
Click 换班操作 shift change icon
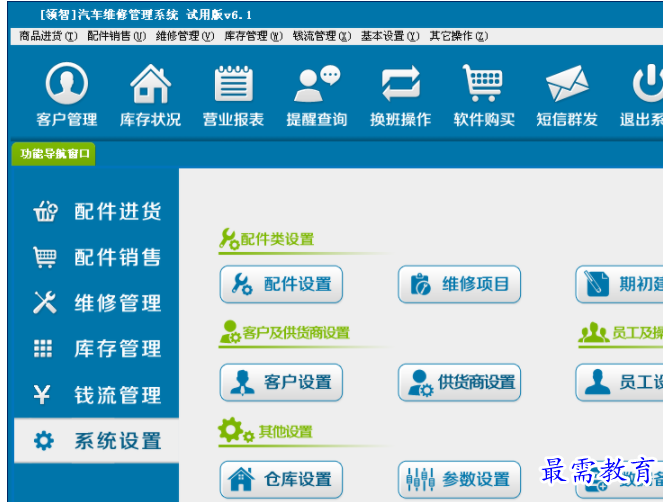pos(400,94)
